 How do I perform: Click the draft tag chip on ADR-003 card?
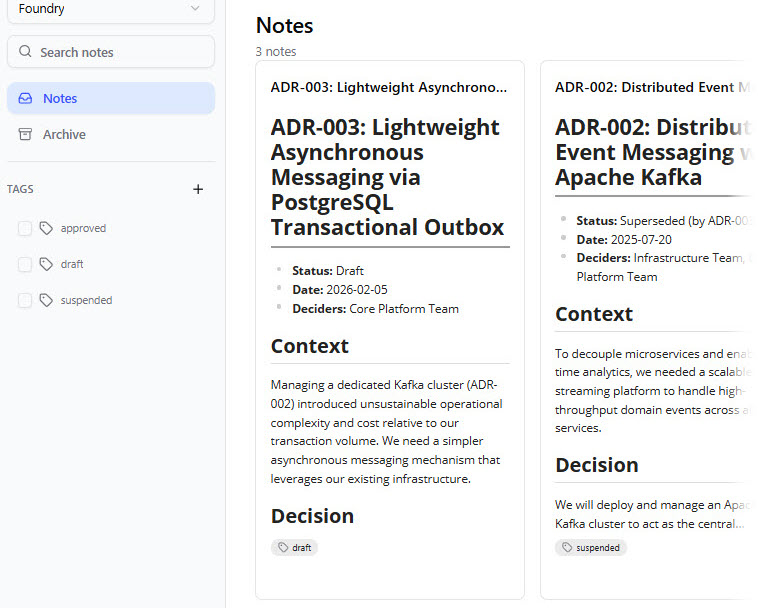tap(294, 548)
